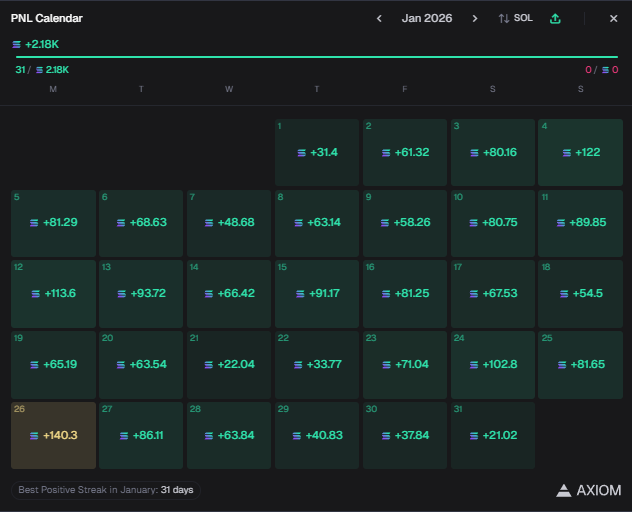Select day 12 cell showing +113.6
This screenshot has width=632, height=512.
pos(53,294)
